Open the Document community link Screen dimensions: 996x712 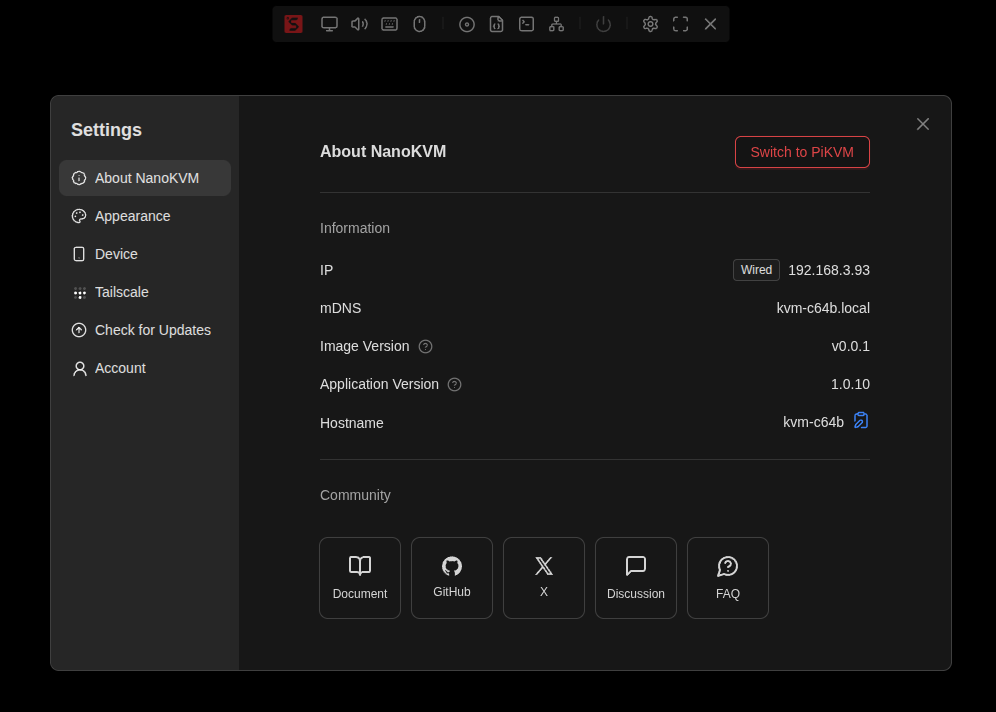point(360,578)
